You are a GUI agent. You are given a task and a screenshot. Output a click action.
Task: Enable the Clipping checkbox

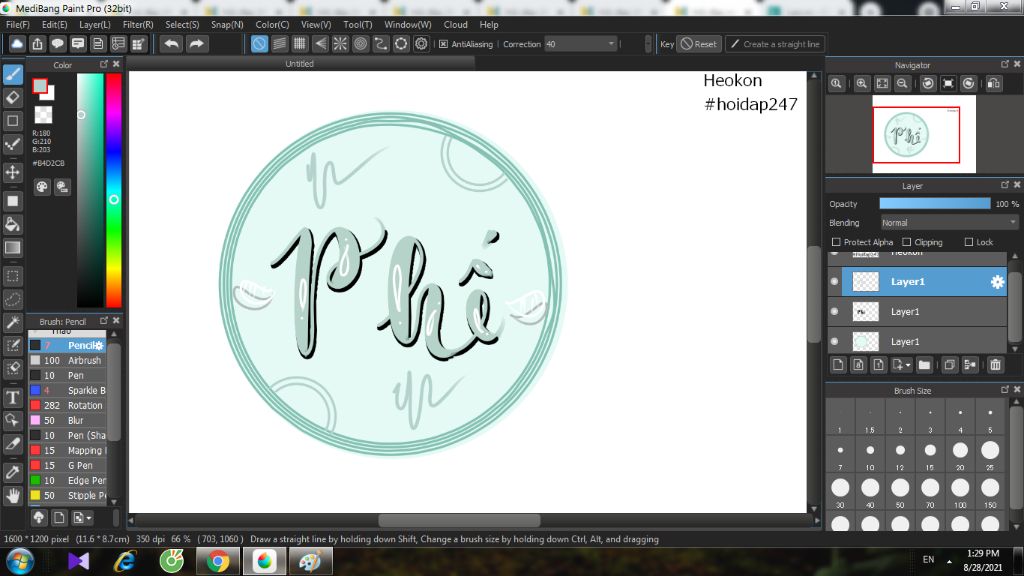tap(906, 242)
